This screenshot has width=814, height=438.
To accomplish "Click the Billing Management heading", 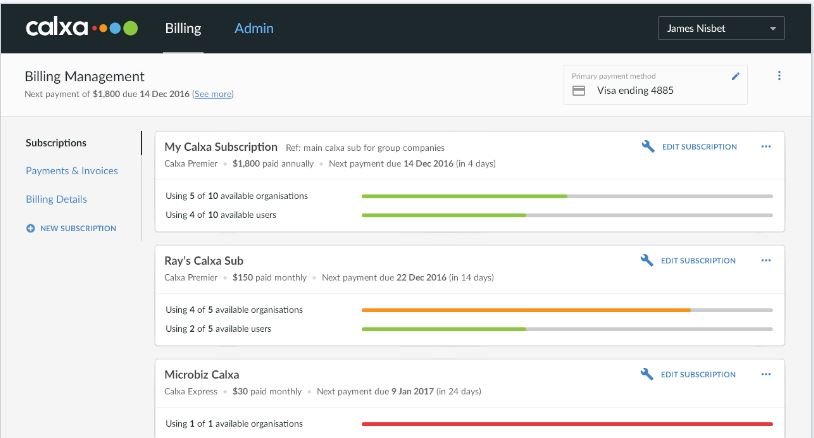I will [x=84, y=76].
